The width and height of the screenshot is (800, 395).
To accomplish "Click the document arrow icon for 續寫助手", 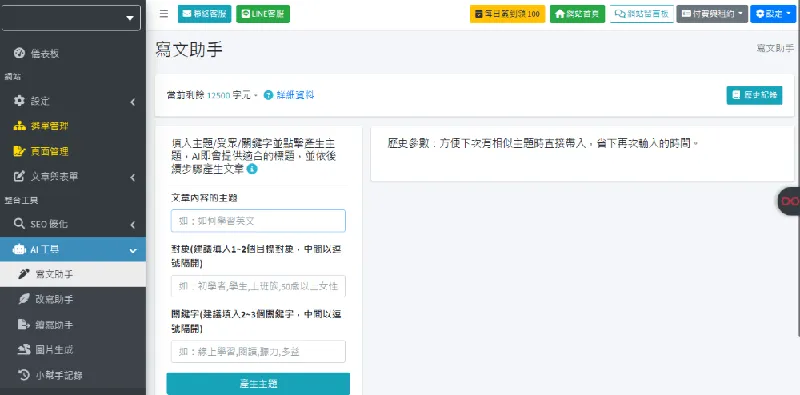I will 24,325.
